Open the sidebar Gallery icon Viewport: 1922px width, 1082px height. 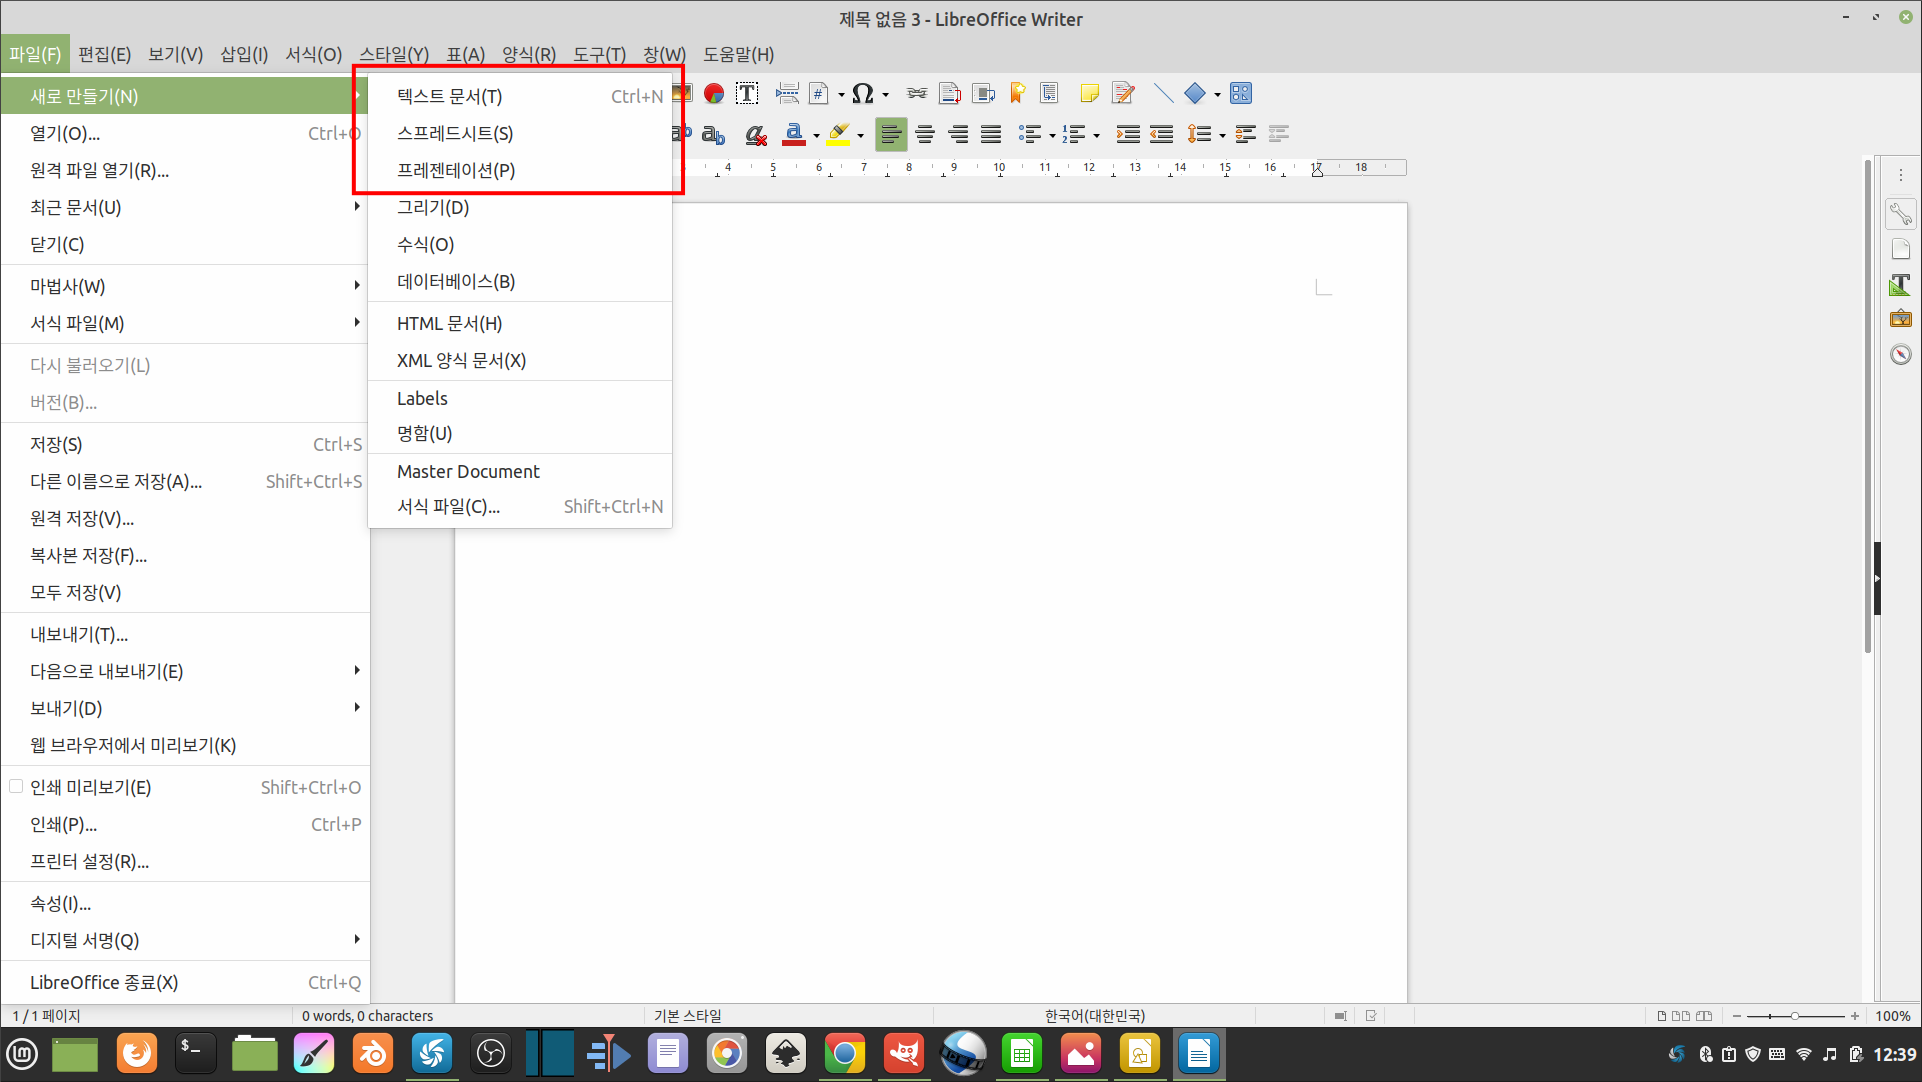[1900, 319]
